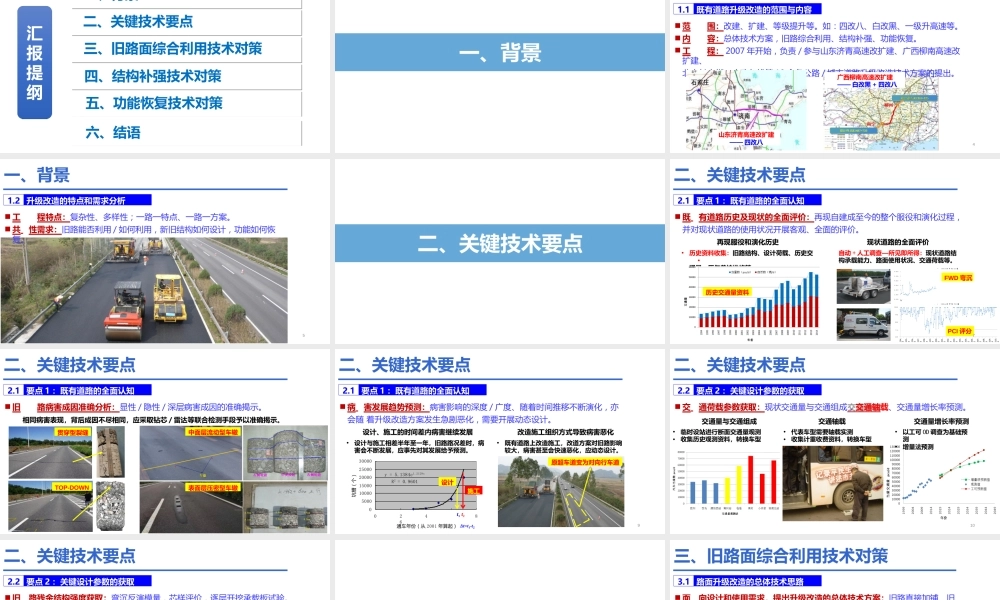1000x600 pixels.
Task: Click heading "1.2 升级改造的特点和需求分析"
Action: [x=77, y=200]
